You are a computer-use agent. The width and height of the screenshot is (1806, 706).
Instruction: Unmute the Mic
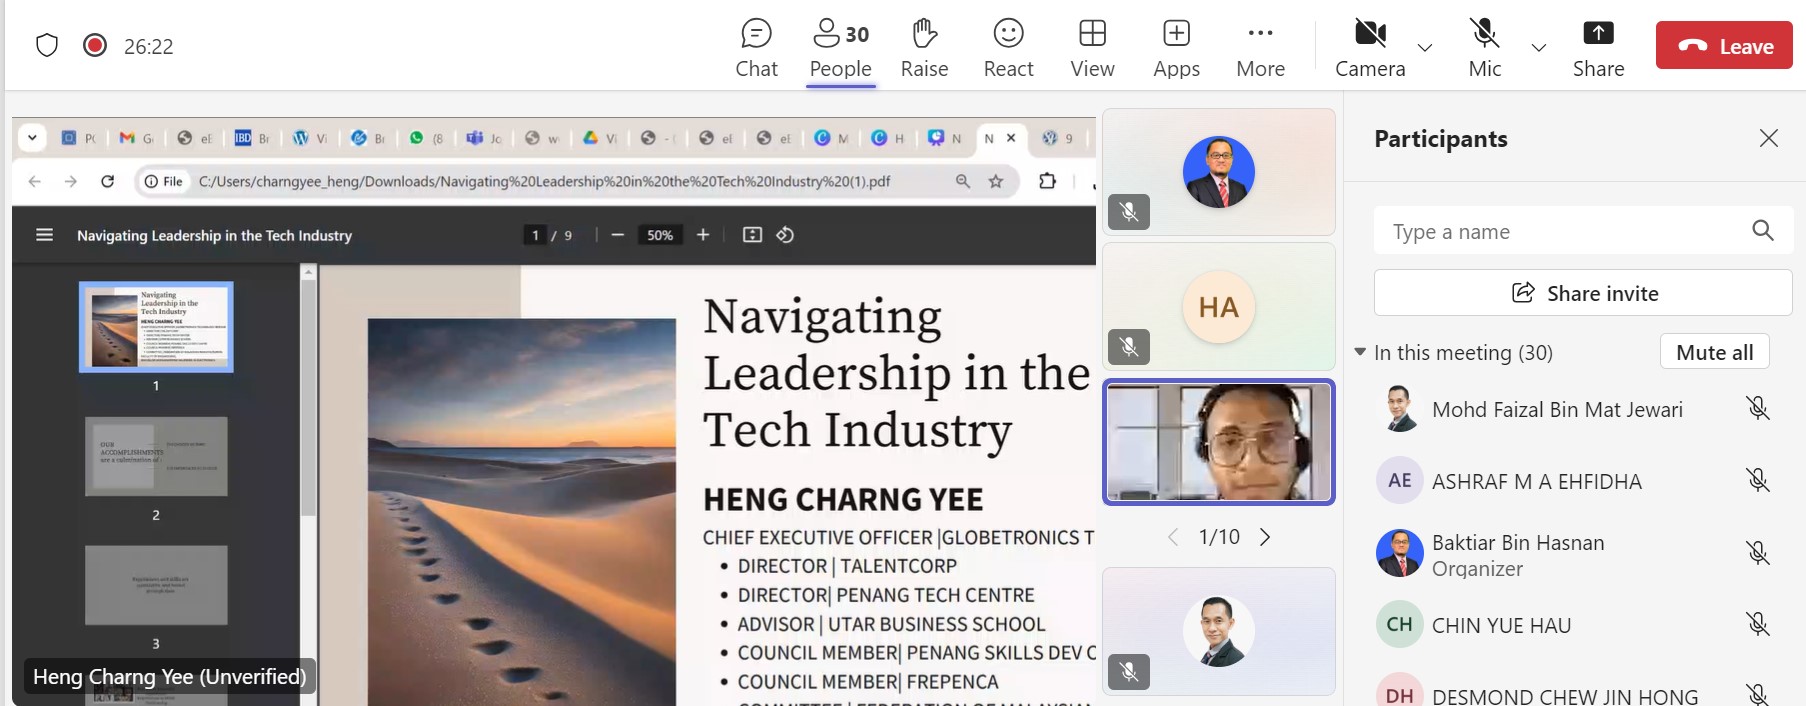coord(1484,47)
